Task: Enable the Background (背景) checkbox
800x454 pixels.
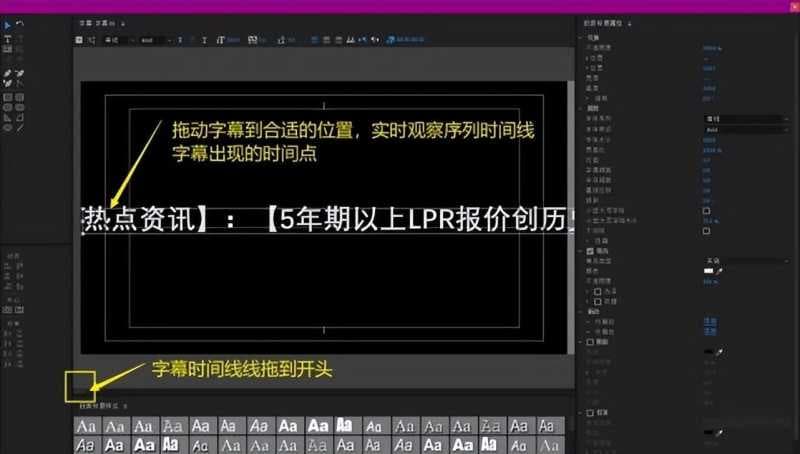Action: [590, 413]
